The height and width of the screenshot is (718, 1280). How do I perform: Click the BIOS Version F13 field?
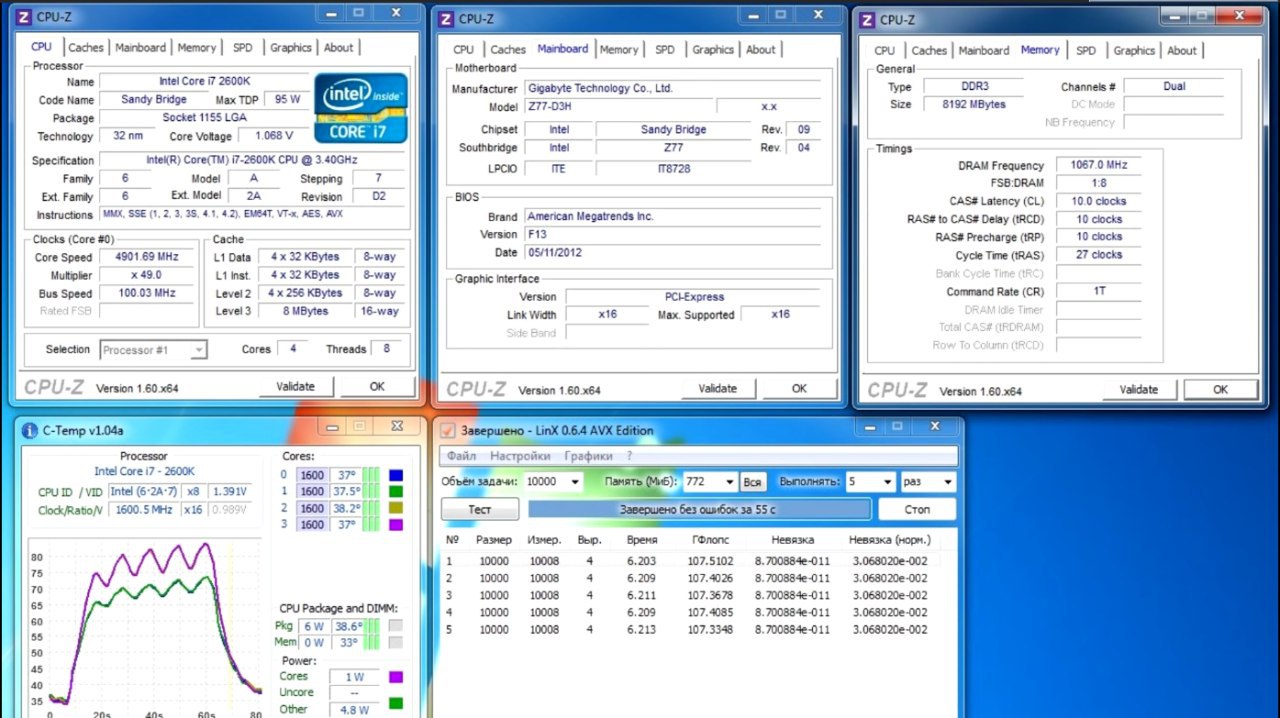[673, 234]
